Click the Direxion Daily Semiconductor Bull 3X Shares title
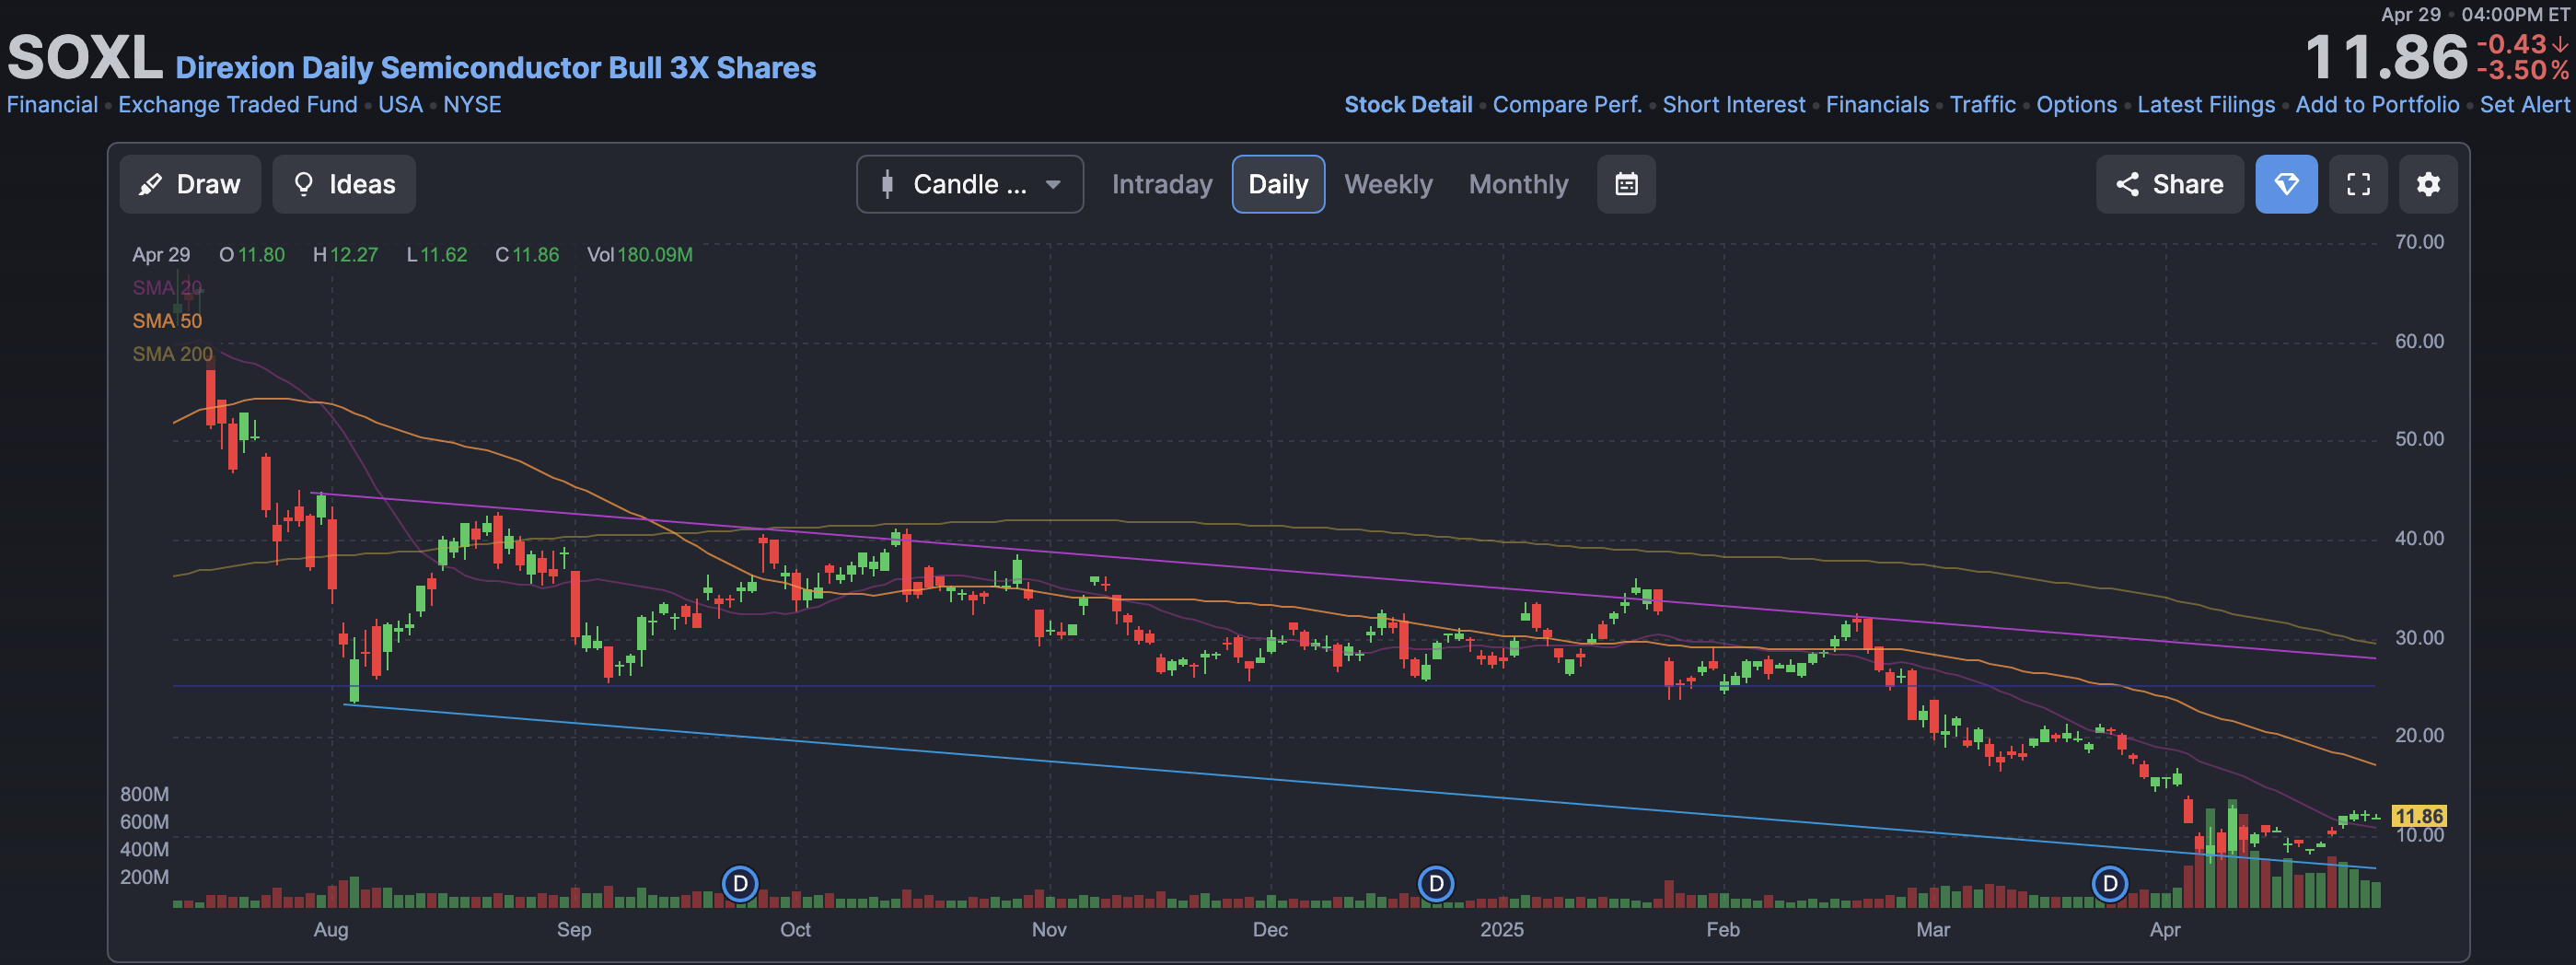 (x=495, y=68)
